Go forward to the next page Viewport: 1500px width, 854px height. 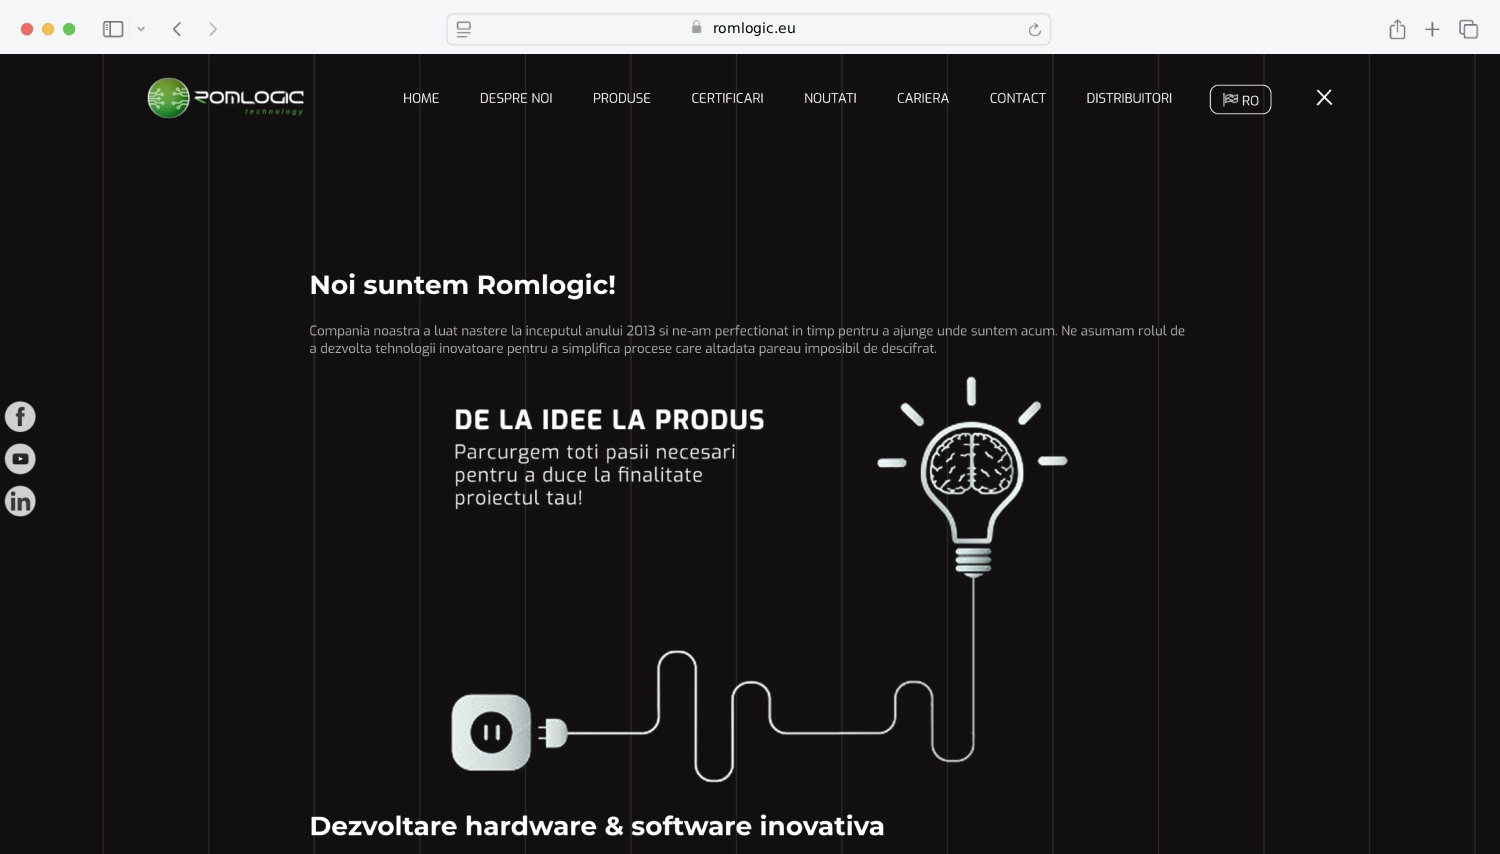click(213, 29)
